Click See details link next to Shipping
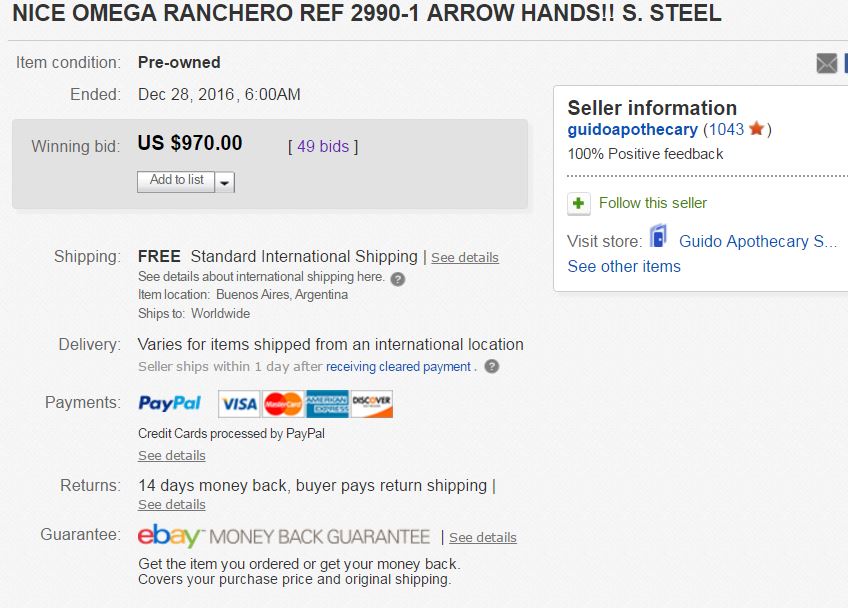Viewport: 848px width, 608px height. tap(464, 257)
